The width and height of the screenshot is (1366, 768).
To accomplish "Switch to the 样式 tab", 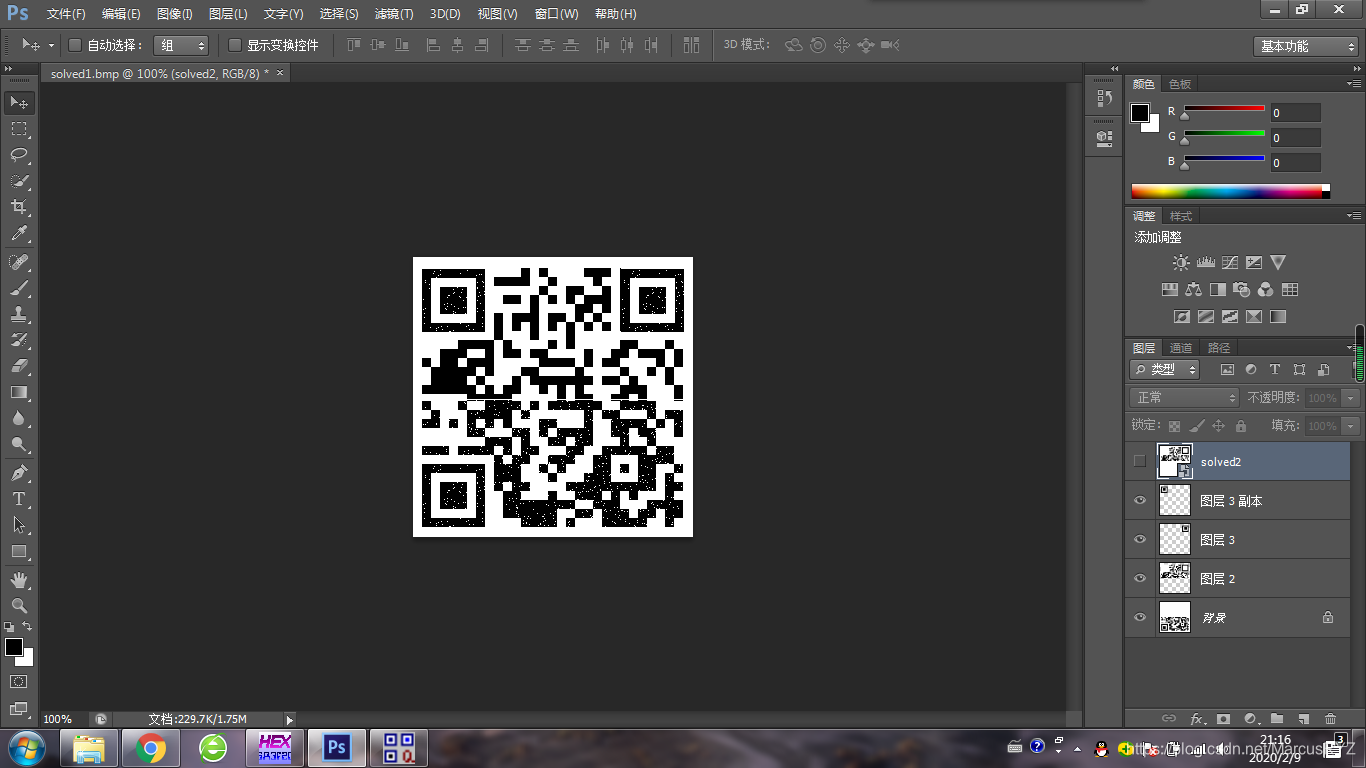I will 1181,216.
